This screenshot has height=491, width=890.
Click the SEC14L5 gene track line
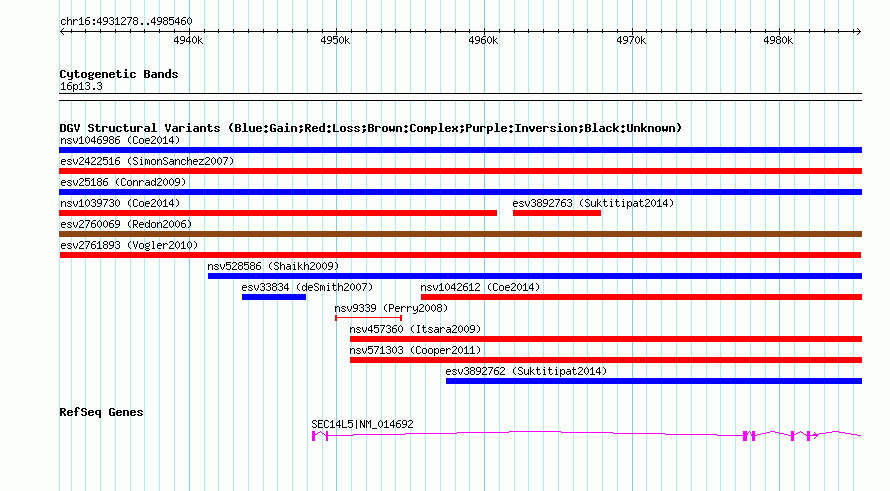click(586, 435)
